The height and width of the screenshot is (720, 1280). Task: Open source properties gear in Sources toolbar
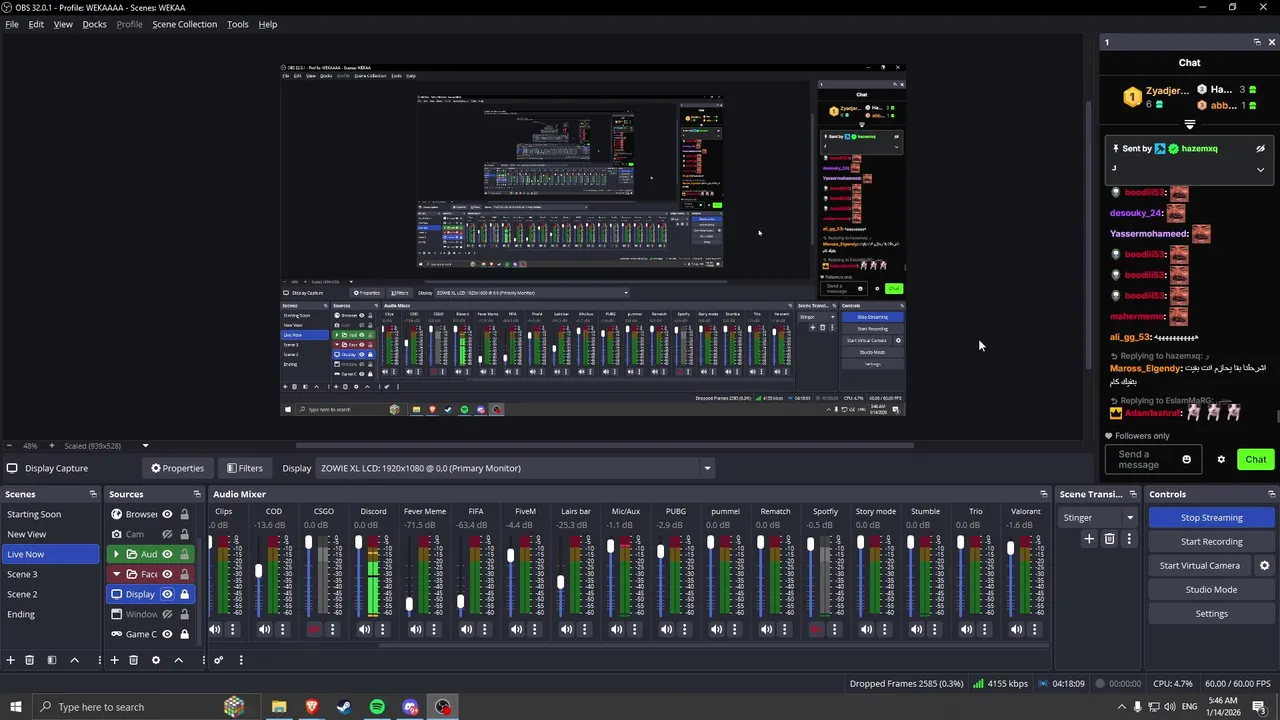tap(155, 660)
